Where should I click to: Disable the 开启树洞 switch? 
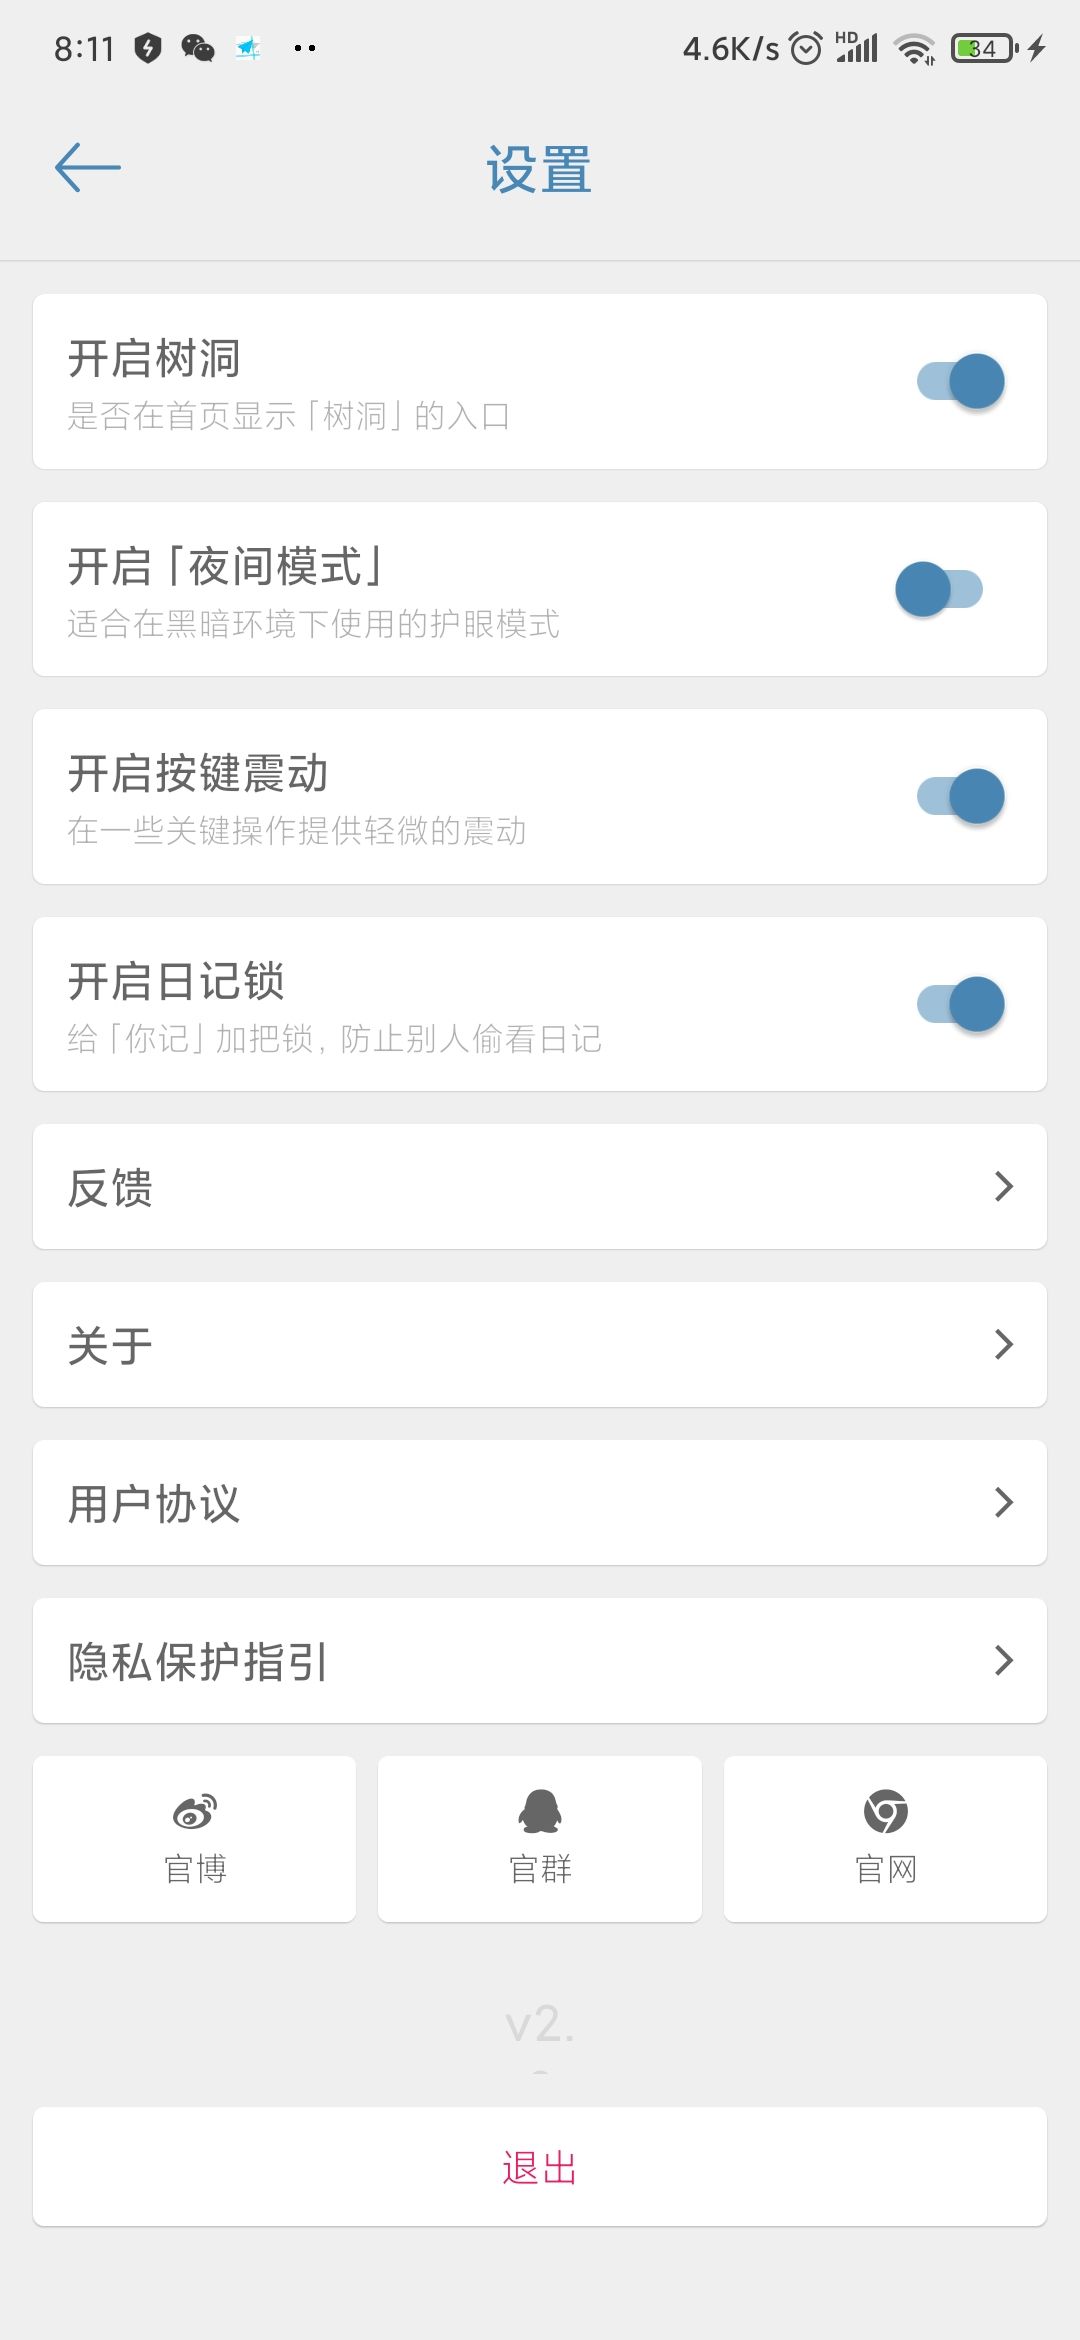[x=961, y=381]
